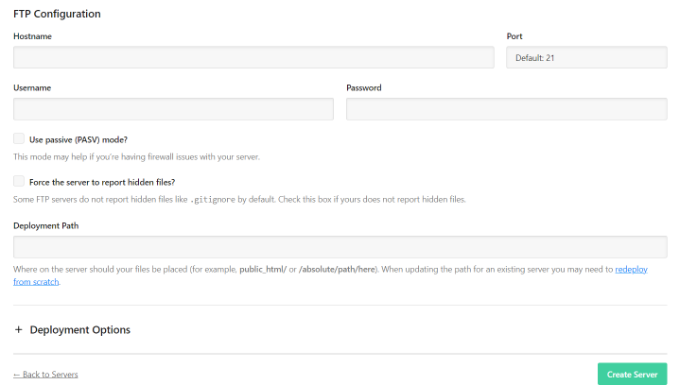Image resolution: width=680 pixels, height=385 pixels.
Task: Go Back to Servers link
Action: tap(46, 374)
